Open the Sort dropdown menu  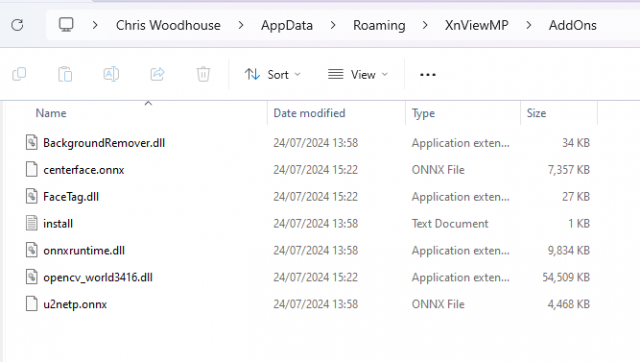tap(273, 75)
